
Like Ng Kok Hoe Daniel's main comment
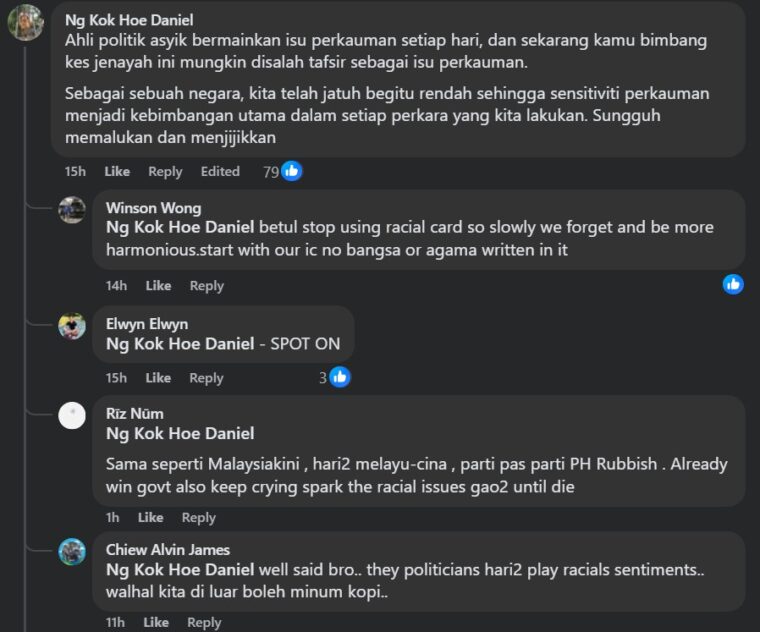[117, 172]
